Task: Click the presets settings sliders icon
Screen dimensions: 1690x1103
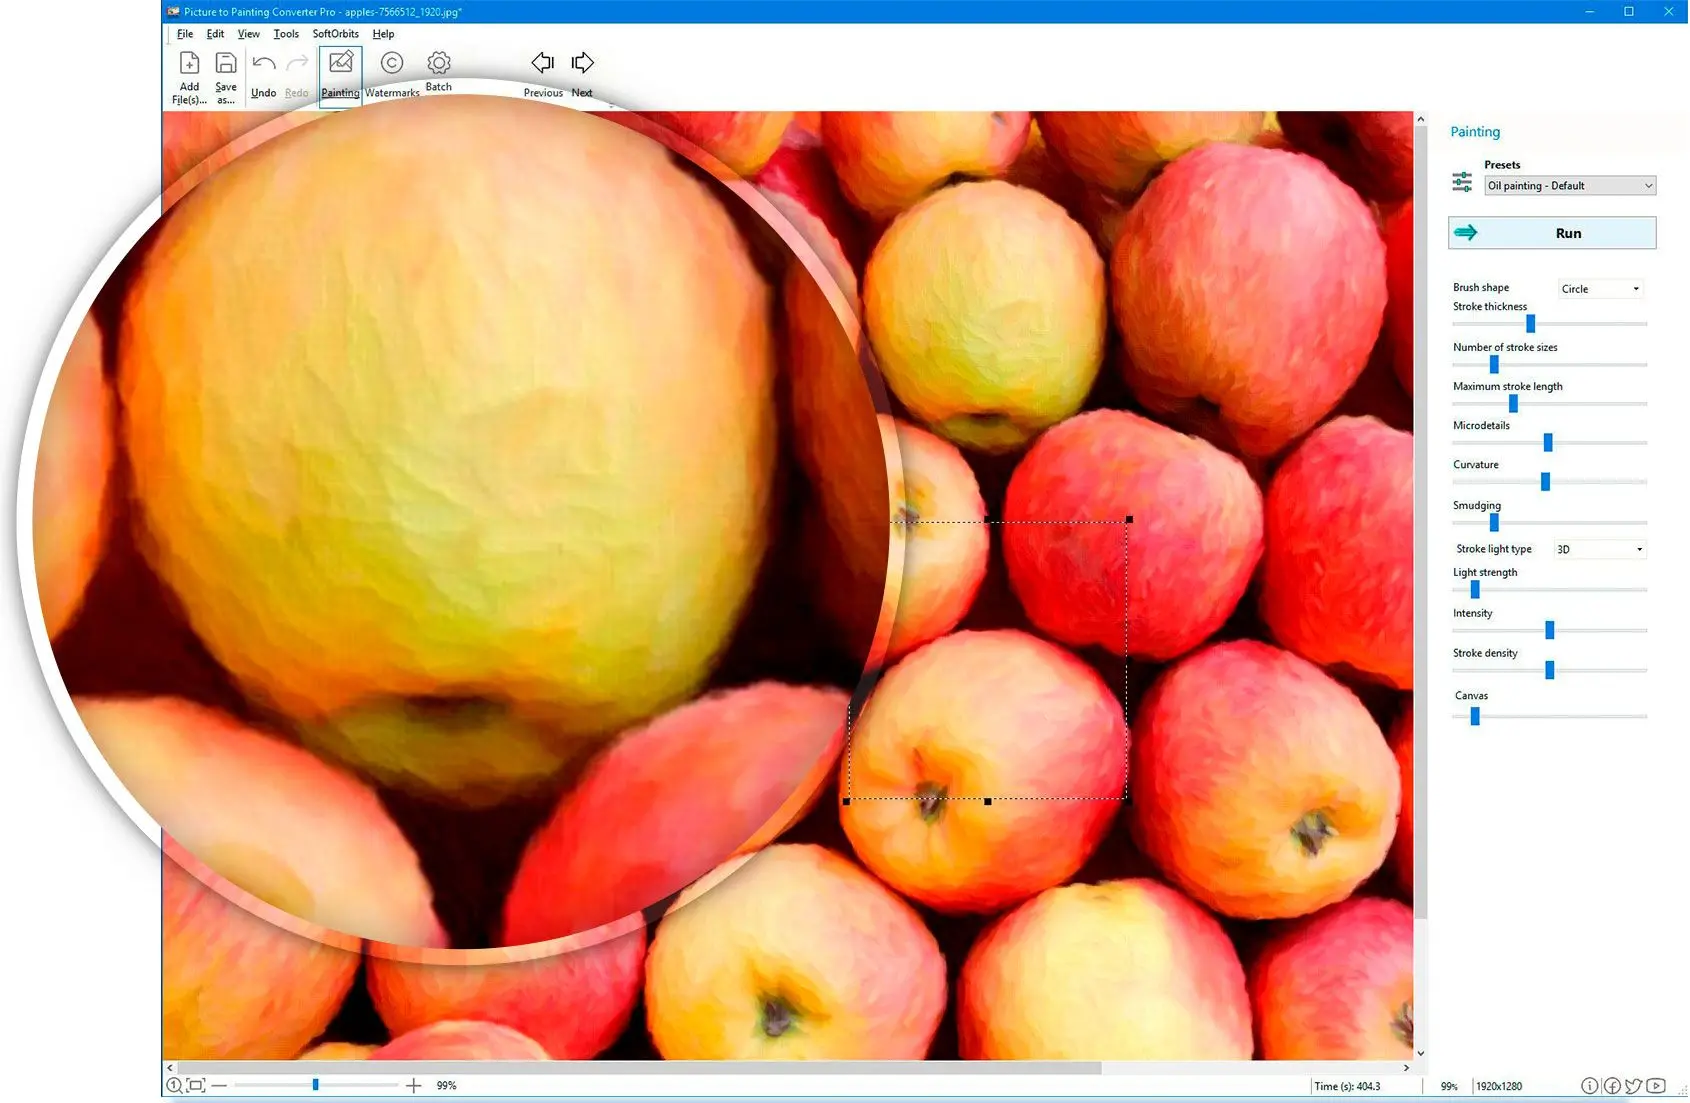Action: 1462,182
